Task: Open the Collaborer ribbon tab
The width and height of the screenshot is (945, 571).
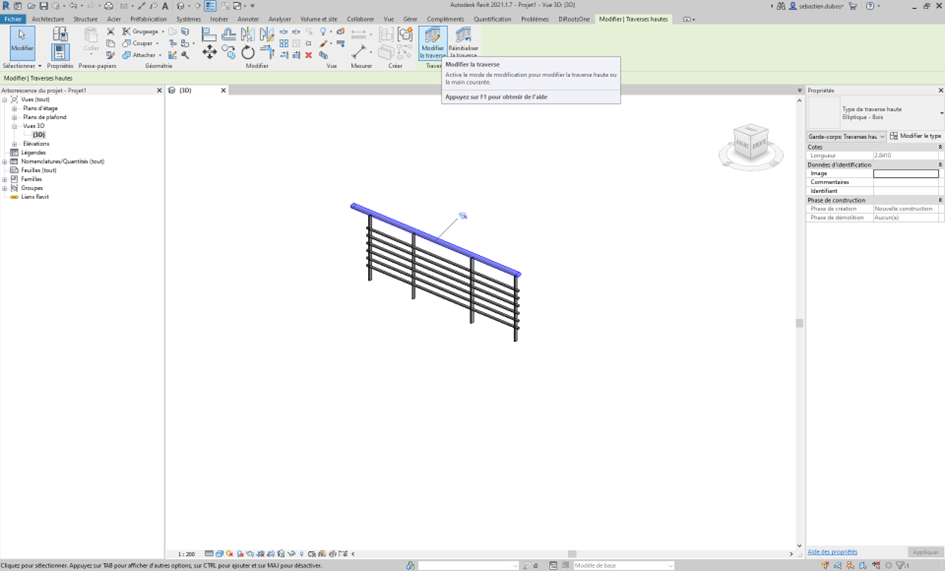Action: point(360,19)
